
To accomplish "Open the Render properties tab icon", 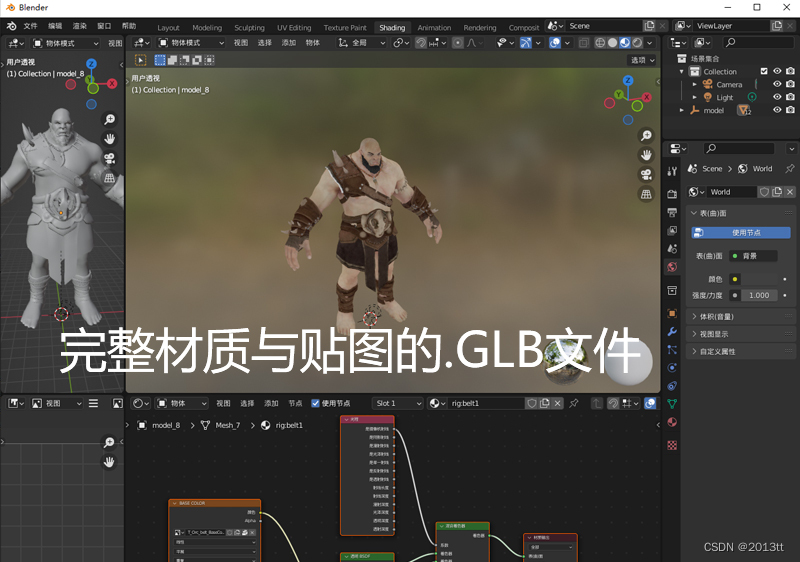I will click(672, 194).
